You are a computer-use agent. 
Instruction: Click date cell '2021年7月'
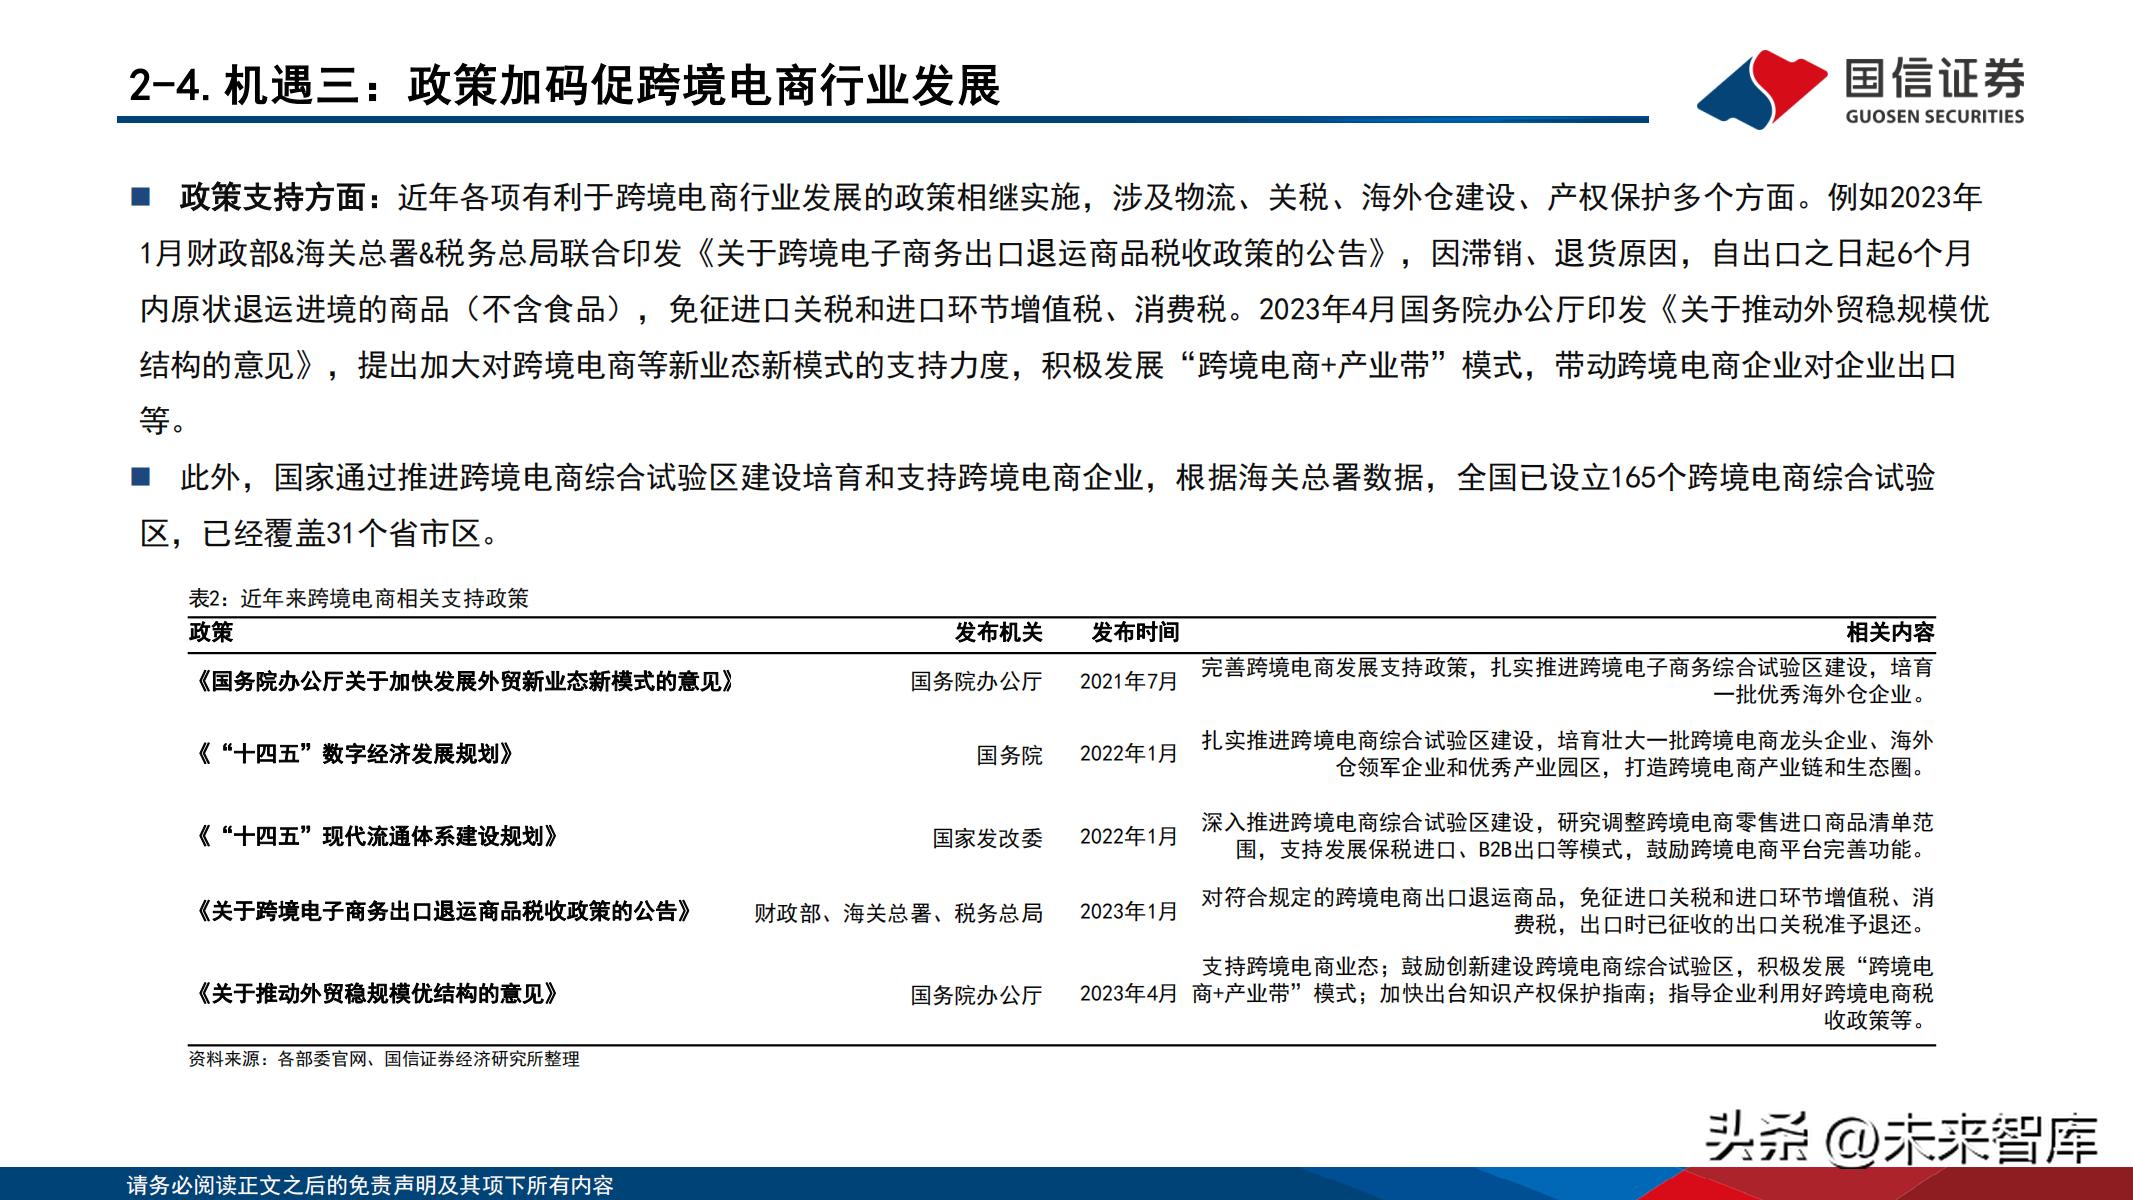(x=1129, y=682)
